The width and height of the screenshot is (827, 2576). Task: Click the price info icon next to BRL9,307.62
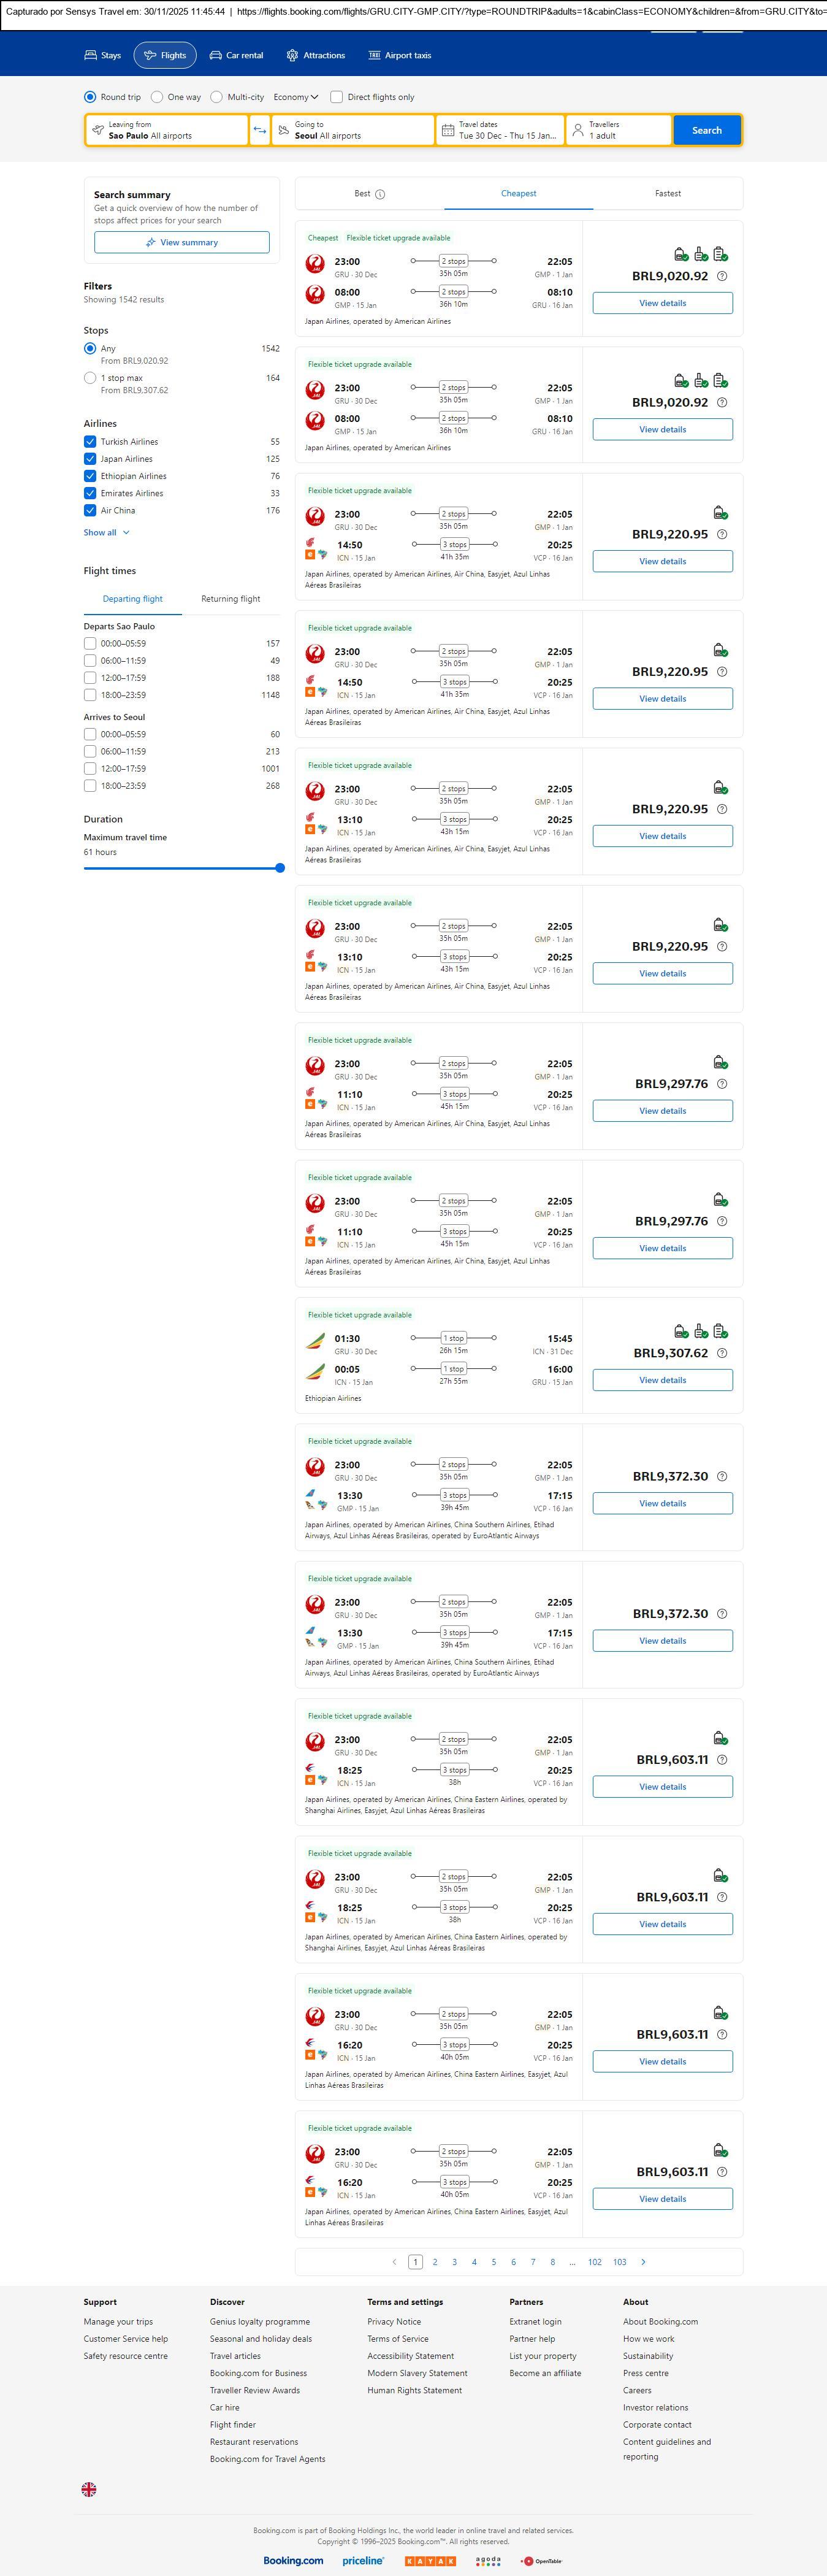pos(722,1353)
